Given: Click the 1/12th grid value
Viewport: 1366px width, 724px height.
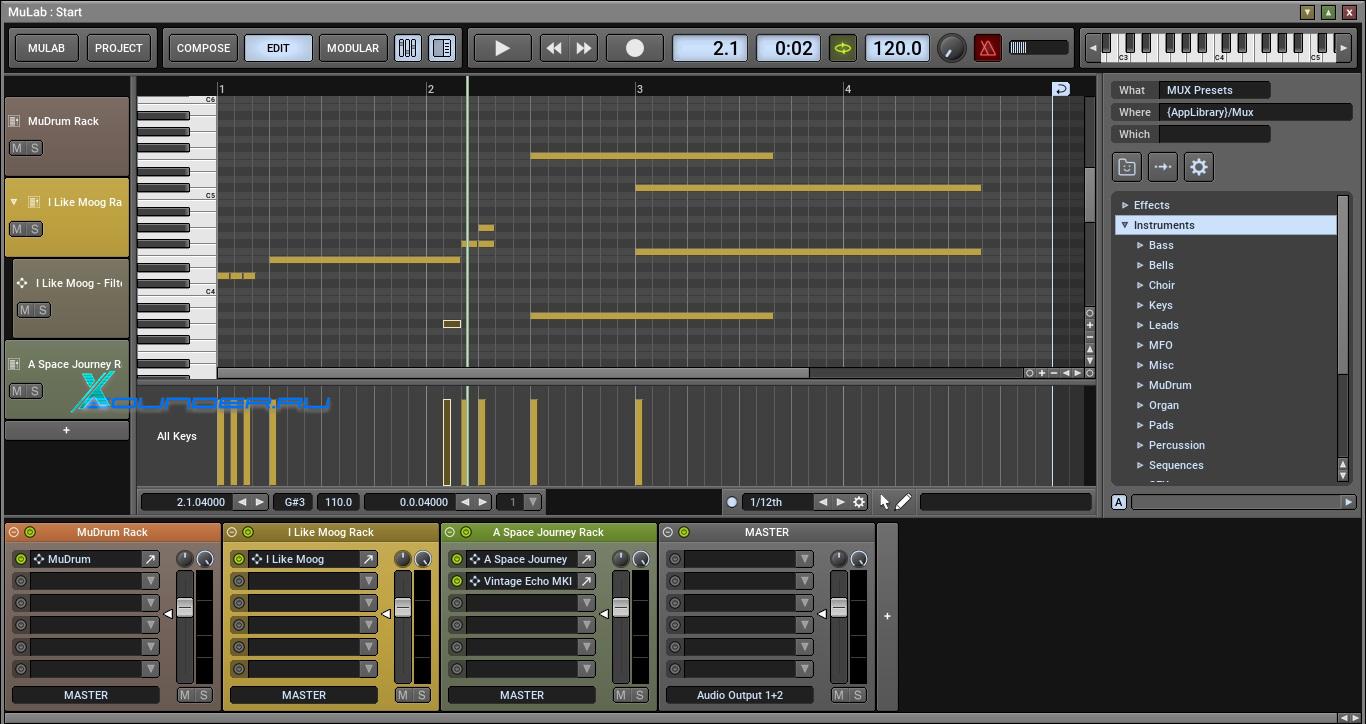Looking at the screenshot, I should pyautogui.click(x=778, y=502).
